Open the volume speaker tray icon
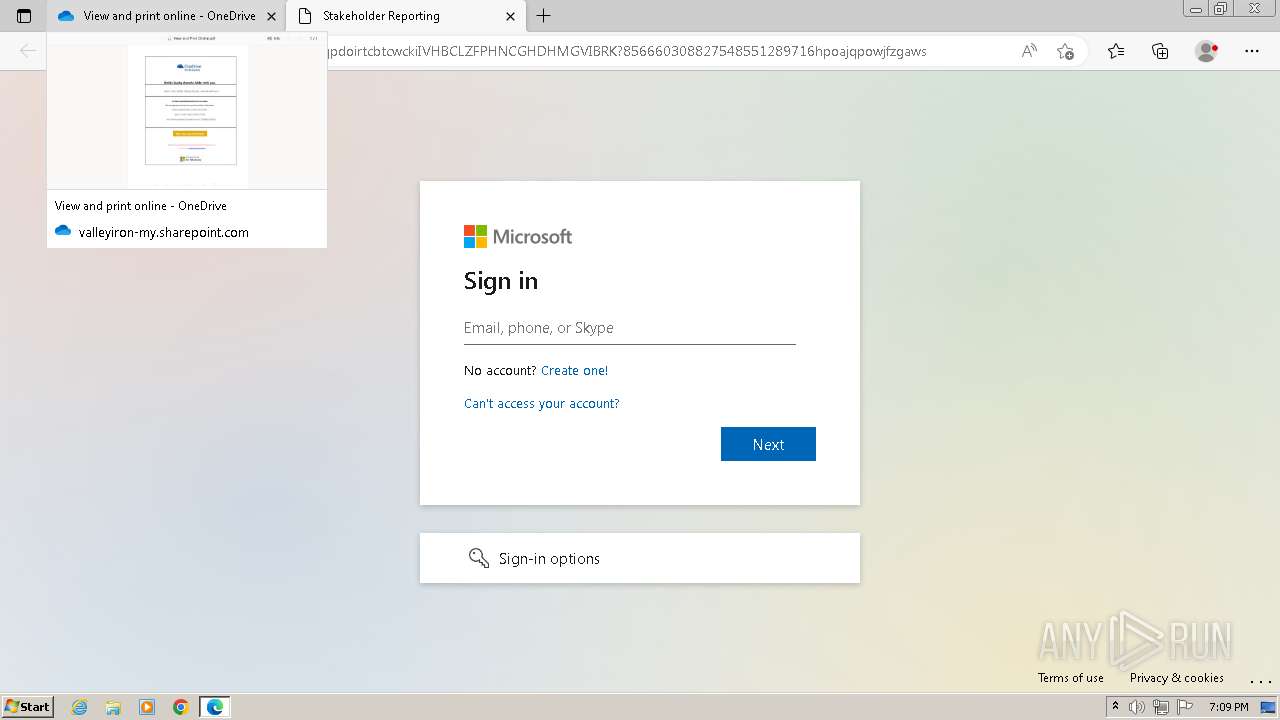 [x=1137, y=707]
